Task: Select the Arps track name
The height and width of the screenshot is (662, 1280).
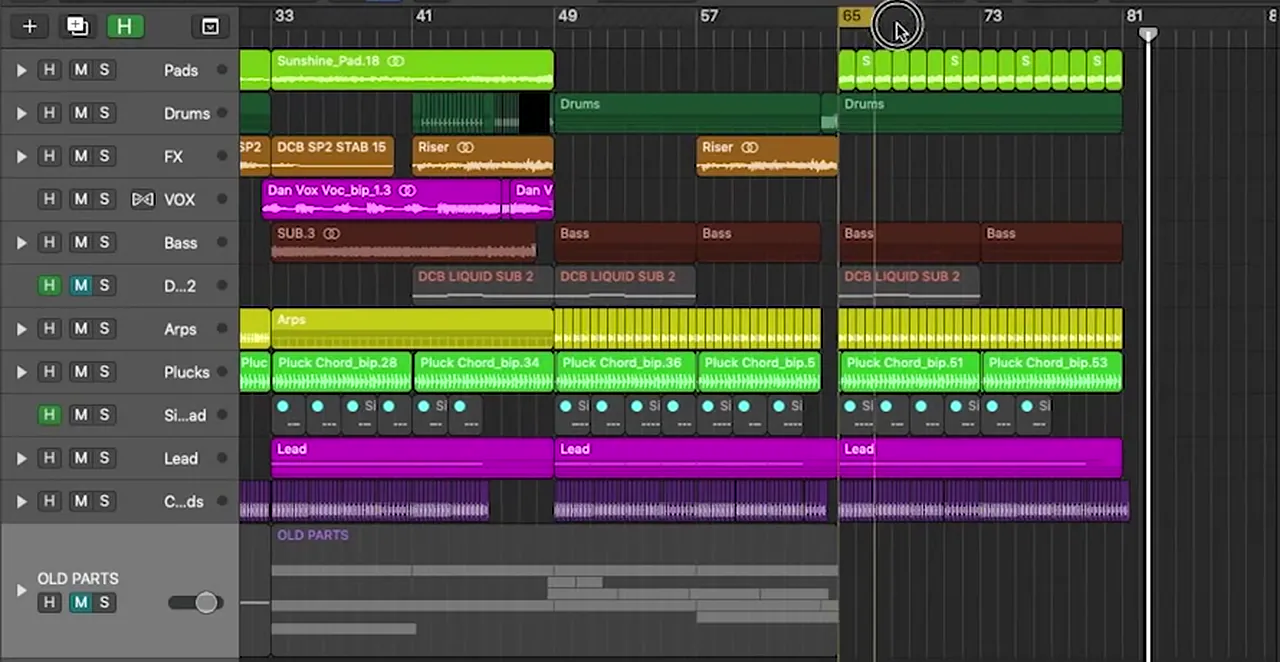Action: coord(180,329)
